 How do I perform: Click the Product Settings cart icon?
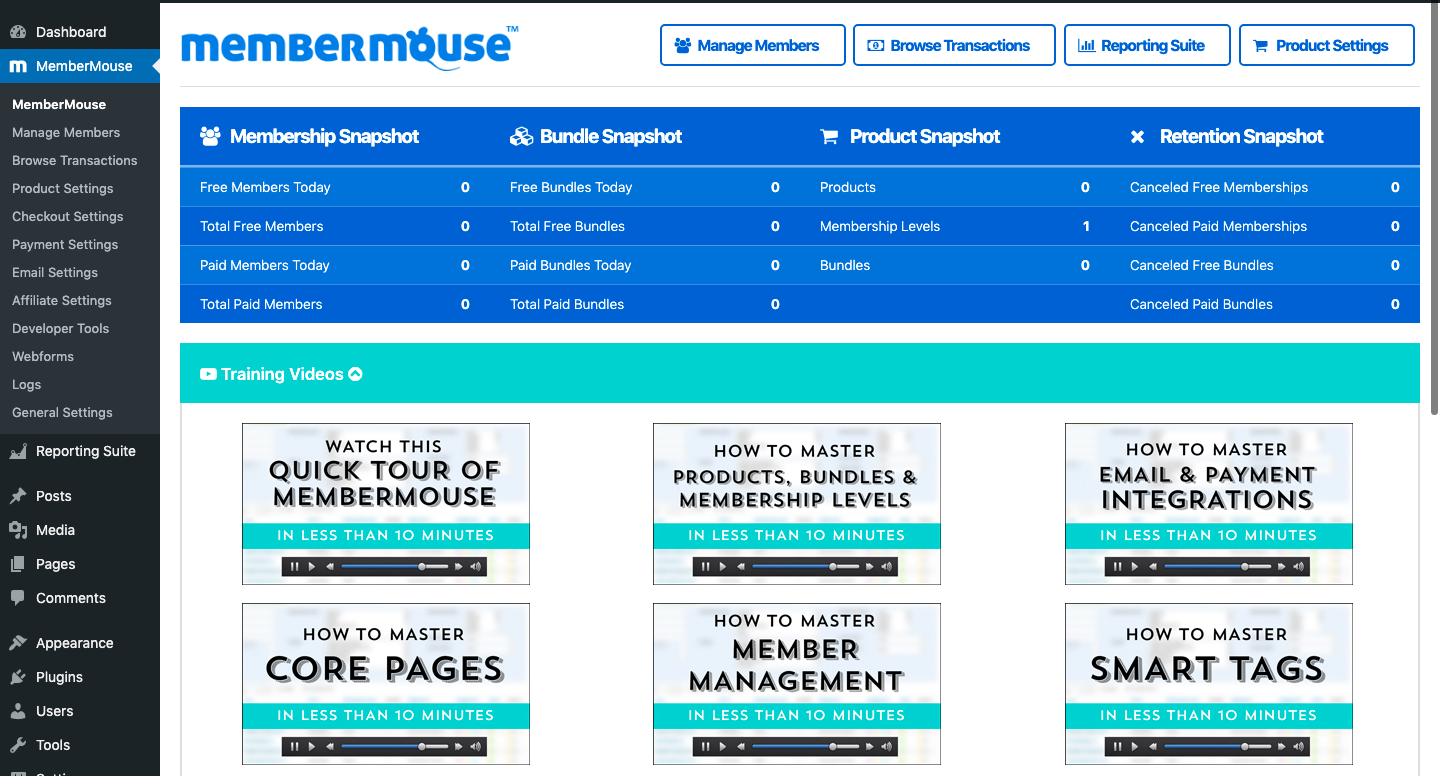click(x=1263, y=45)
